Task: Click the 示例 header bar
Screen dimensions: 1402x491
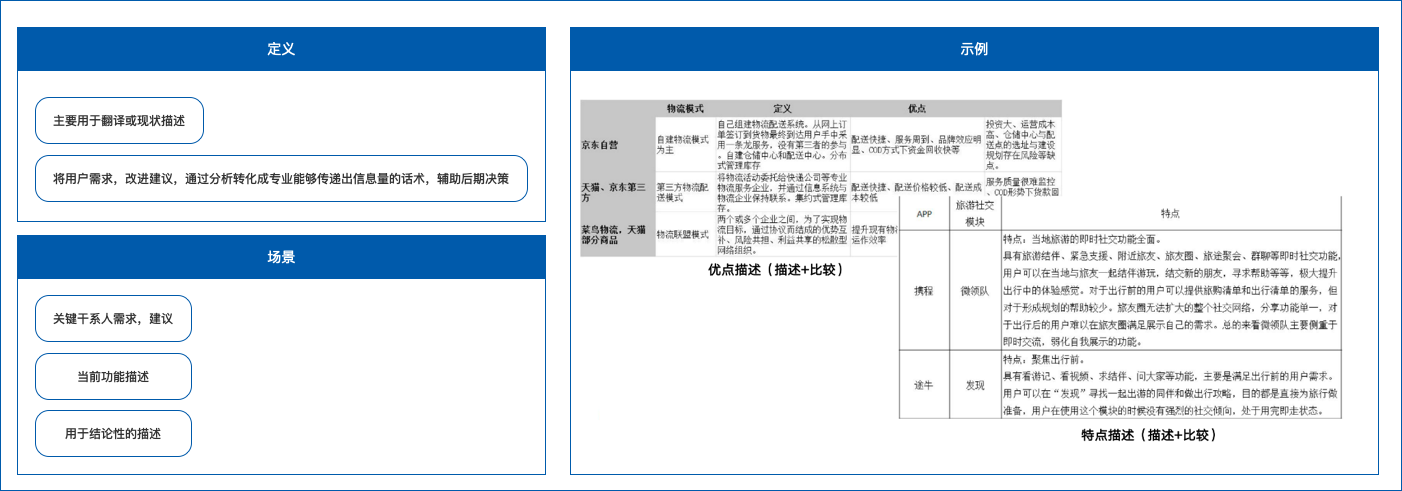Action: [x=974, y=49]
